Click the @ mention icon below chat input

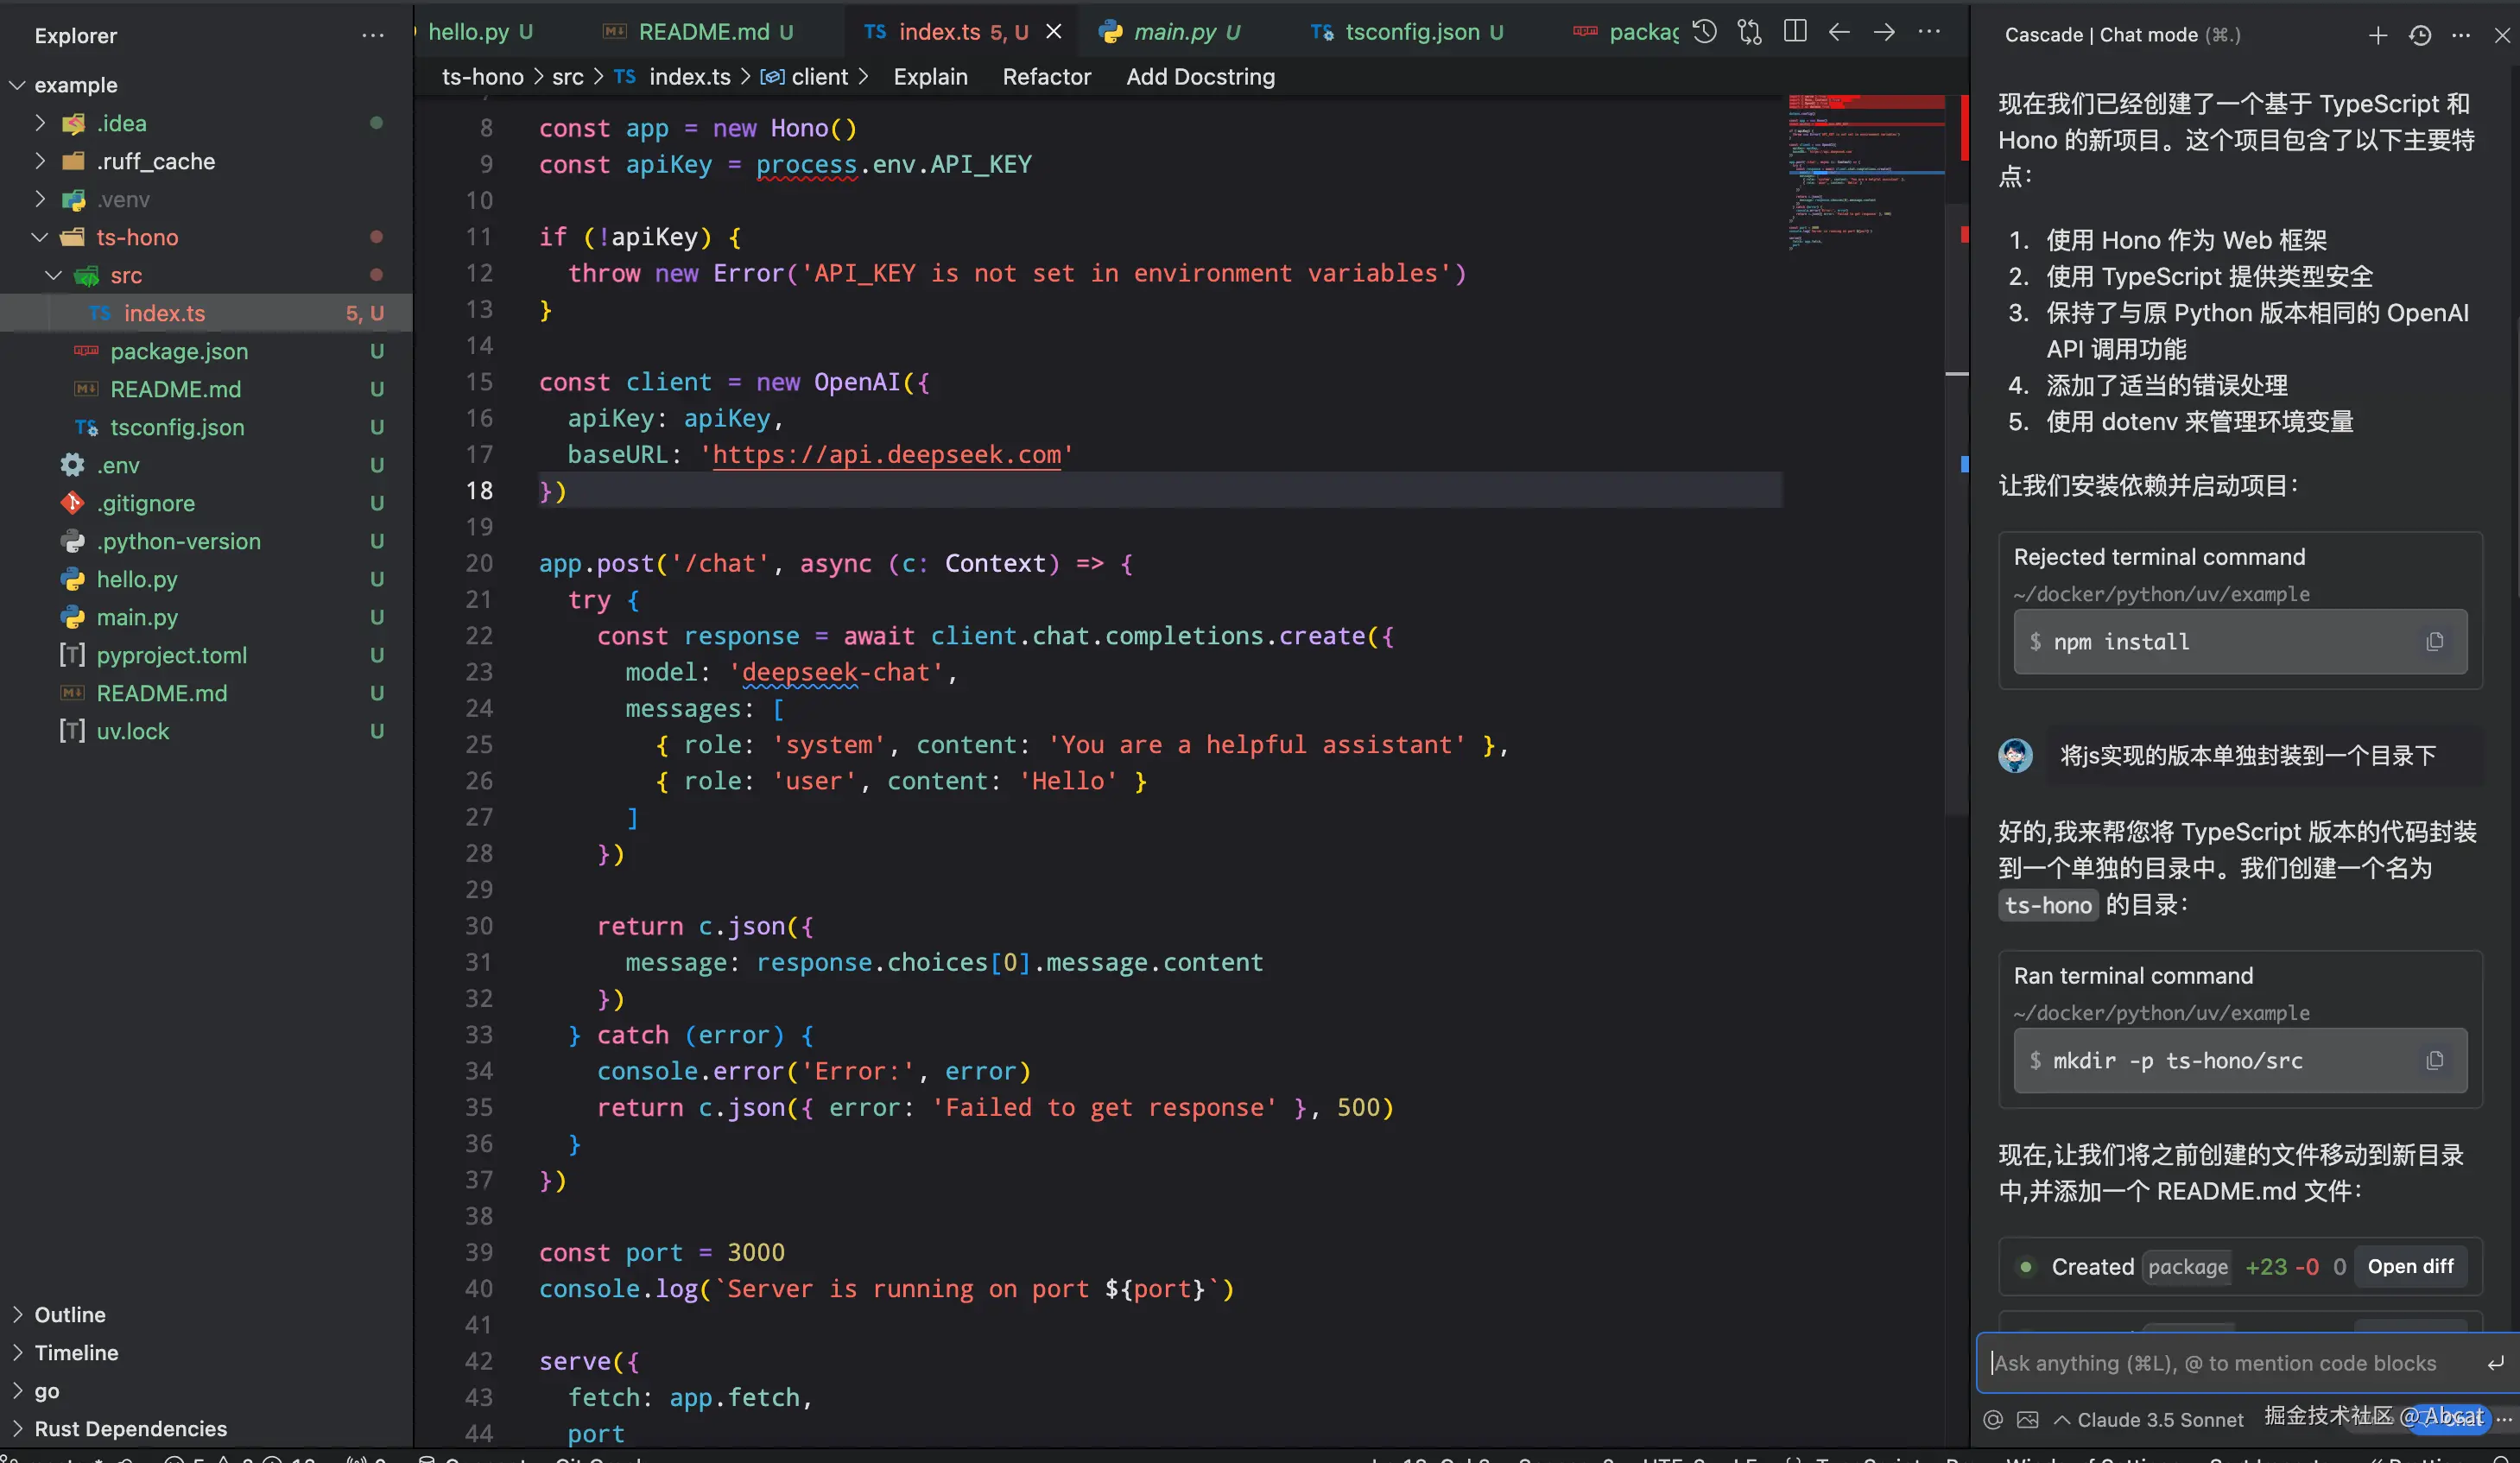(x=1993, y=1420)
